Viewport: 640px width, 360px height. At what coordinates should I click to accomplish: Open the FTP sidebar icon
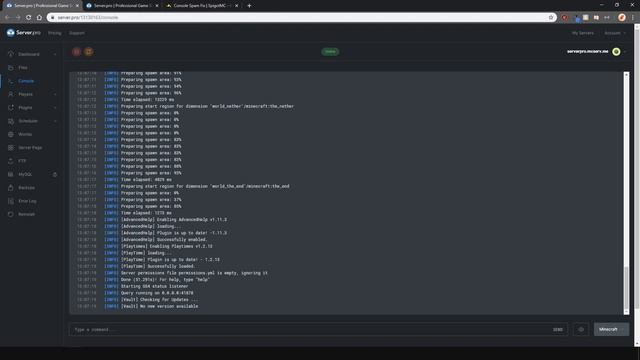[11, 161]
